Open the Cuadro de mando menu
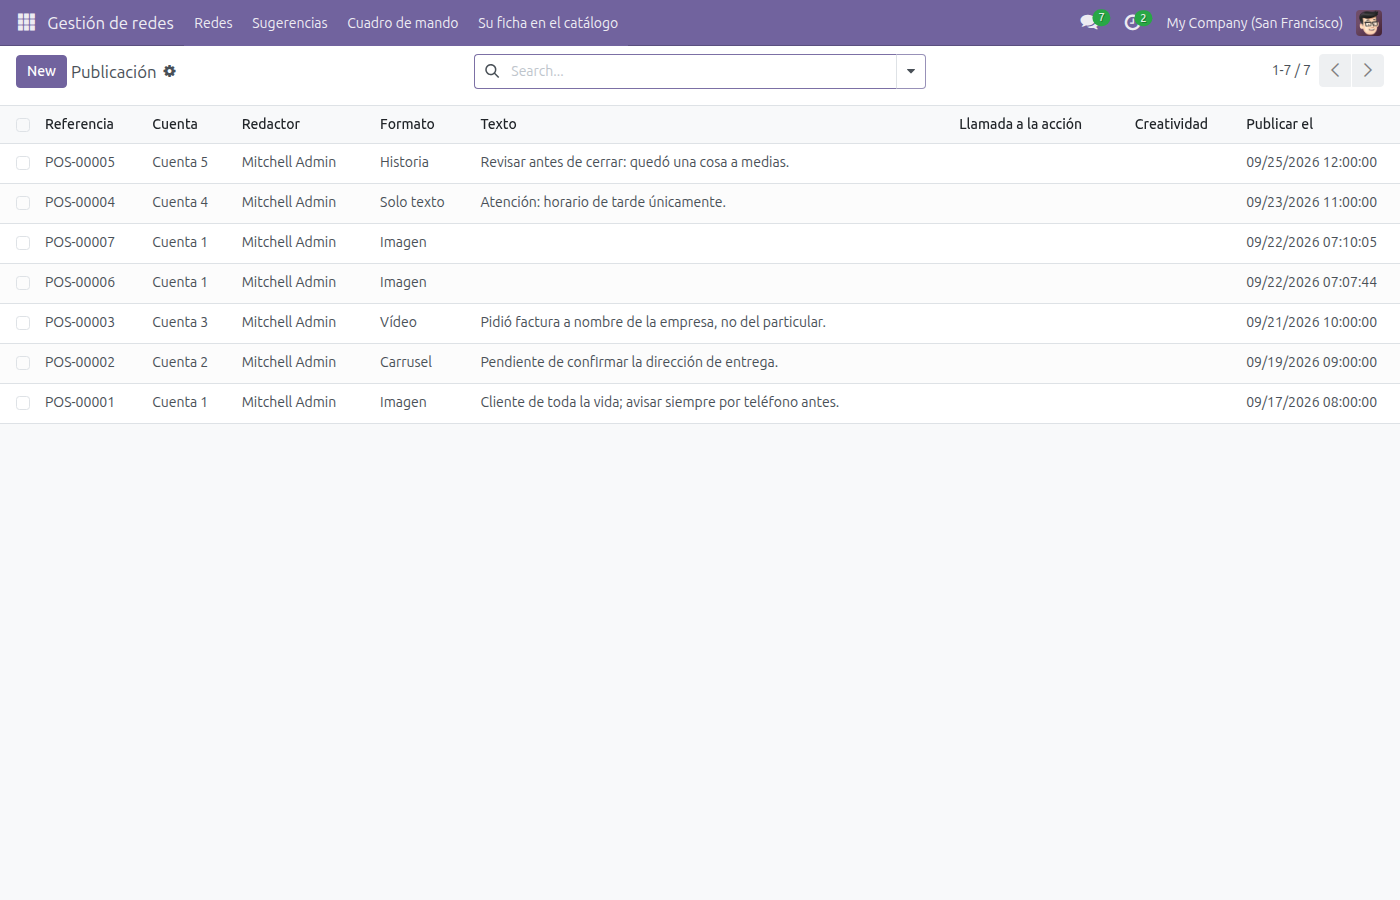 point(403,22)
